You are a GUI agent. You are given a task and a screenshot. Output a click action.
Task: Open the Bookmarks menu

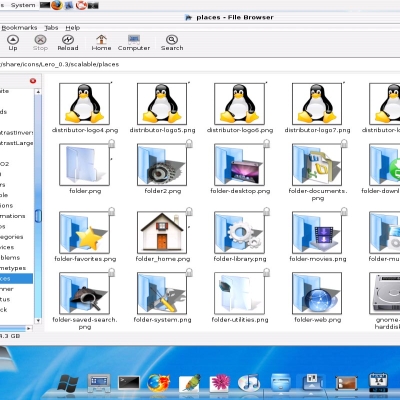(x=19, y=28)
